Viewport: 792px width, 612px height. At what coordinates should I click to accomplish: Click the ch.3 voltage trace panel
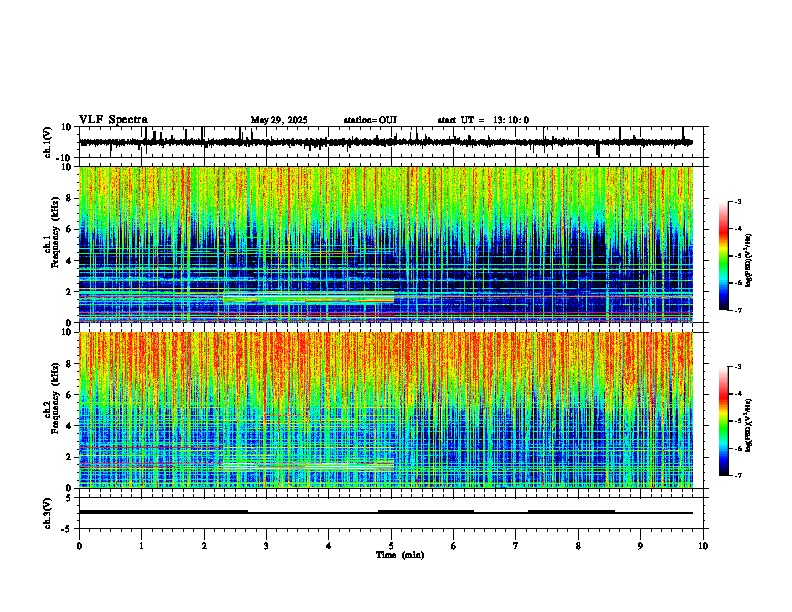(x=391, y=513)
